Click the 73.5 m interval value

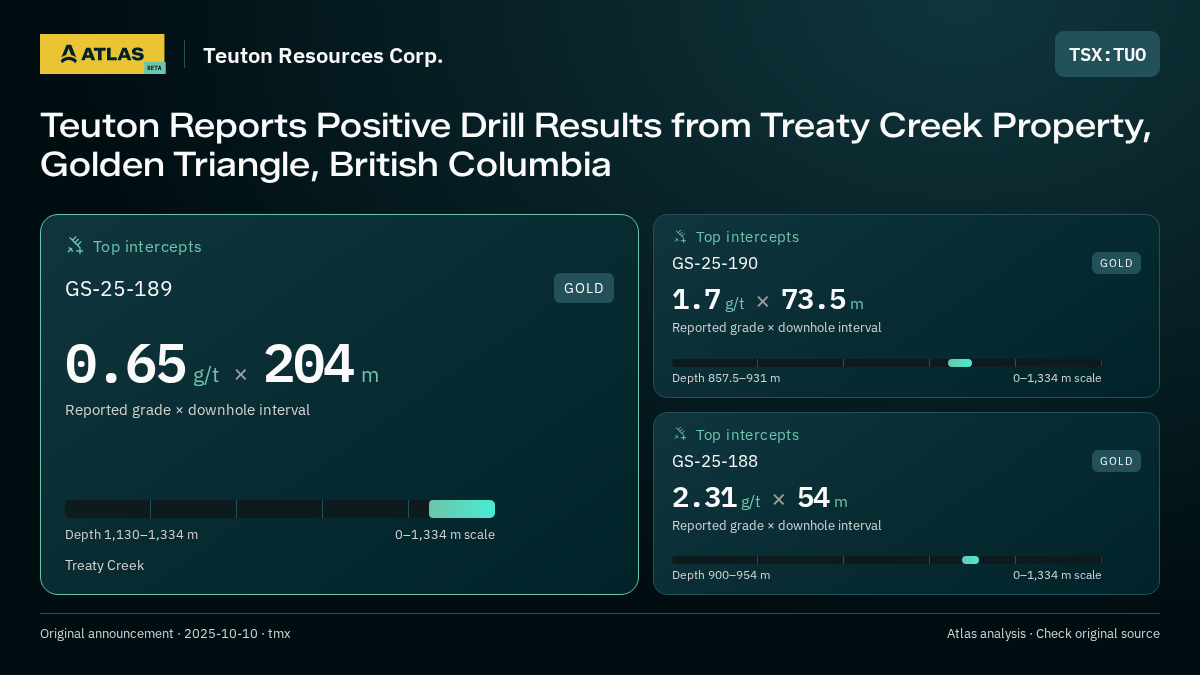822,300
